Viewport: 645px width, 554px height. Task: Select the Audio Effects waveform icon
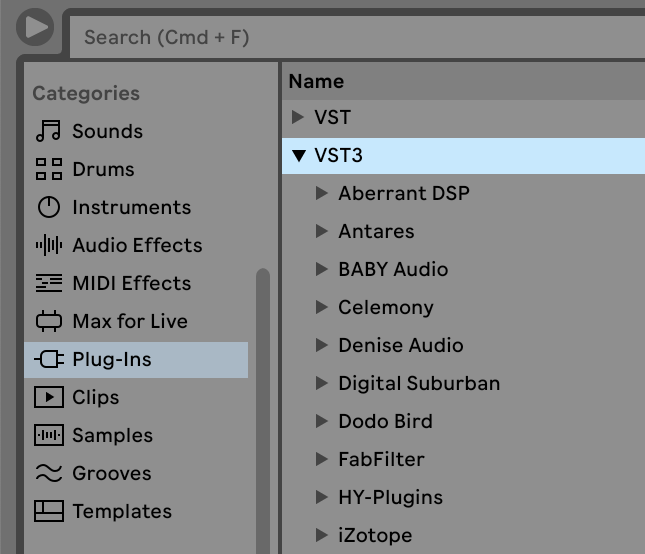48,245
